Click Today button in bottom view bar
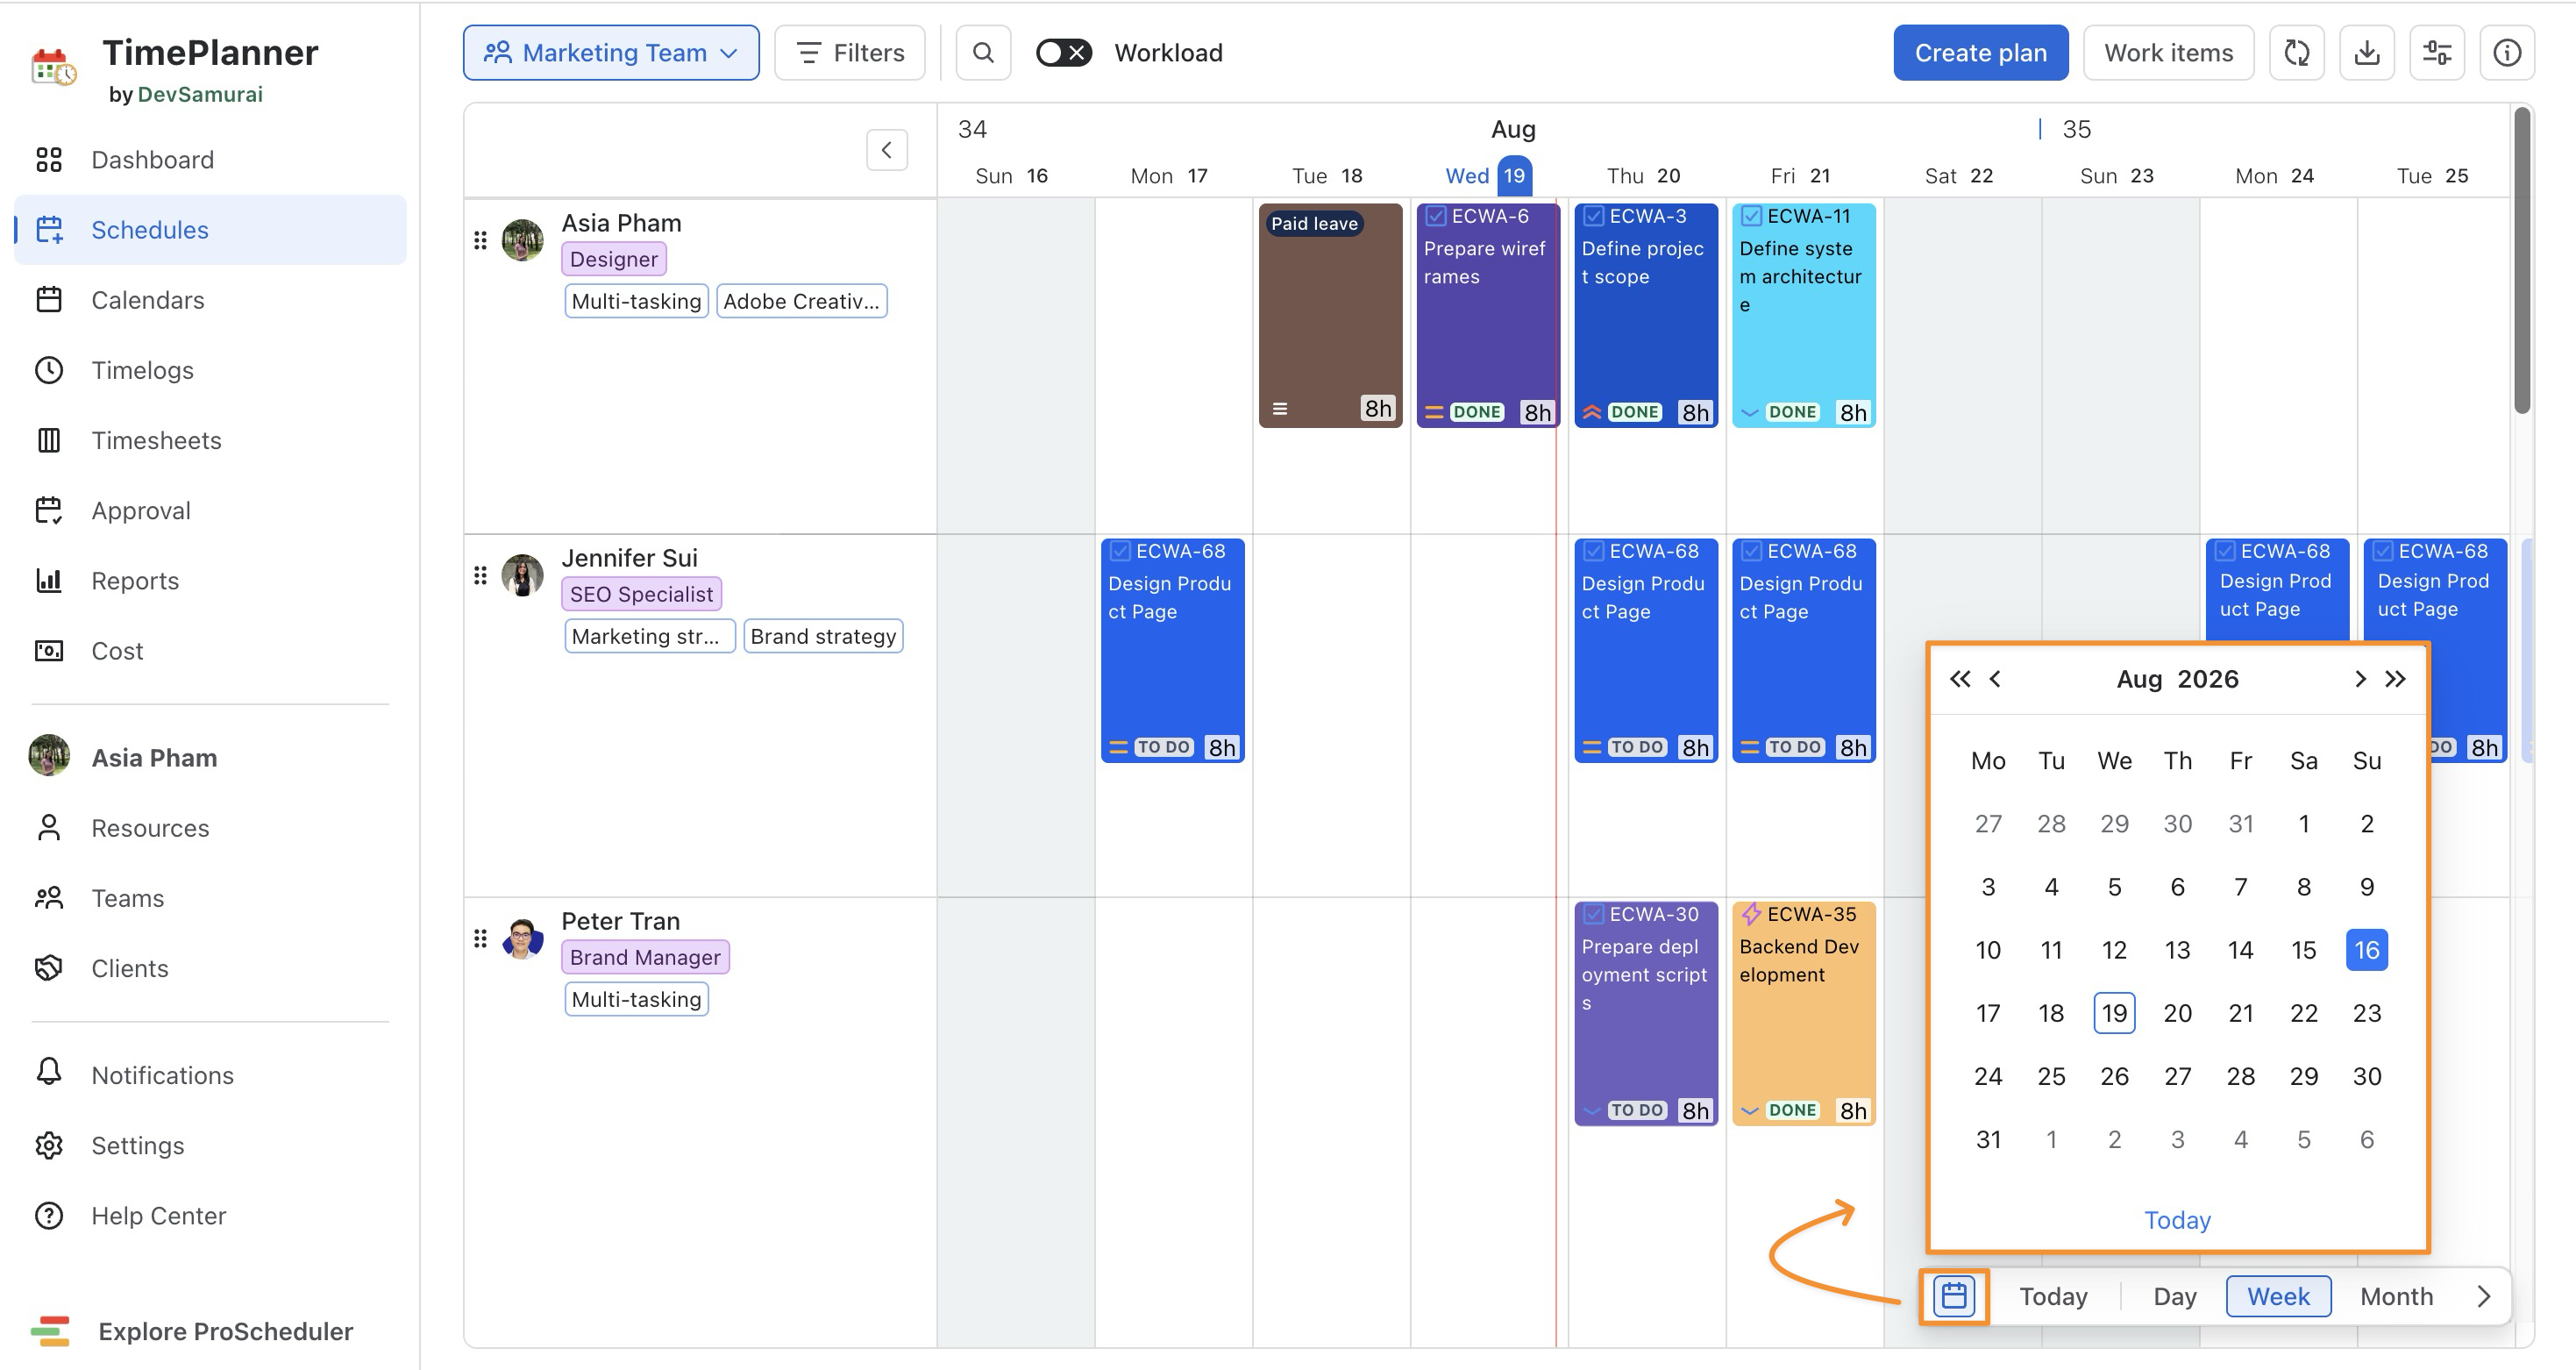Screen dimensions: 2576x1370 click(x=2053, y=1296)
